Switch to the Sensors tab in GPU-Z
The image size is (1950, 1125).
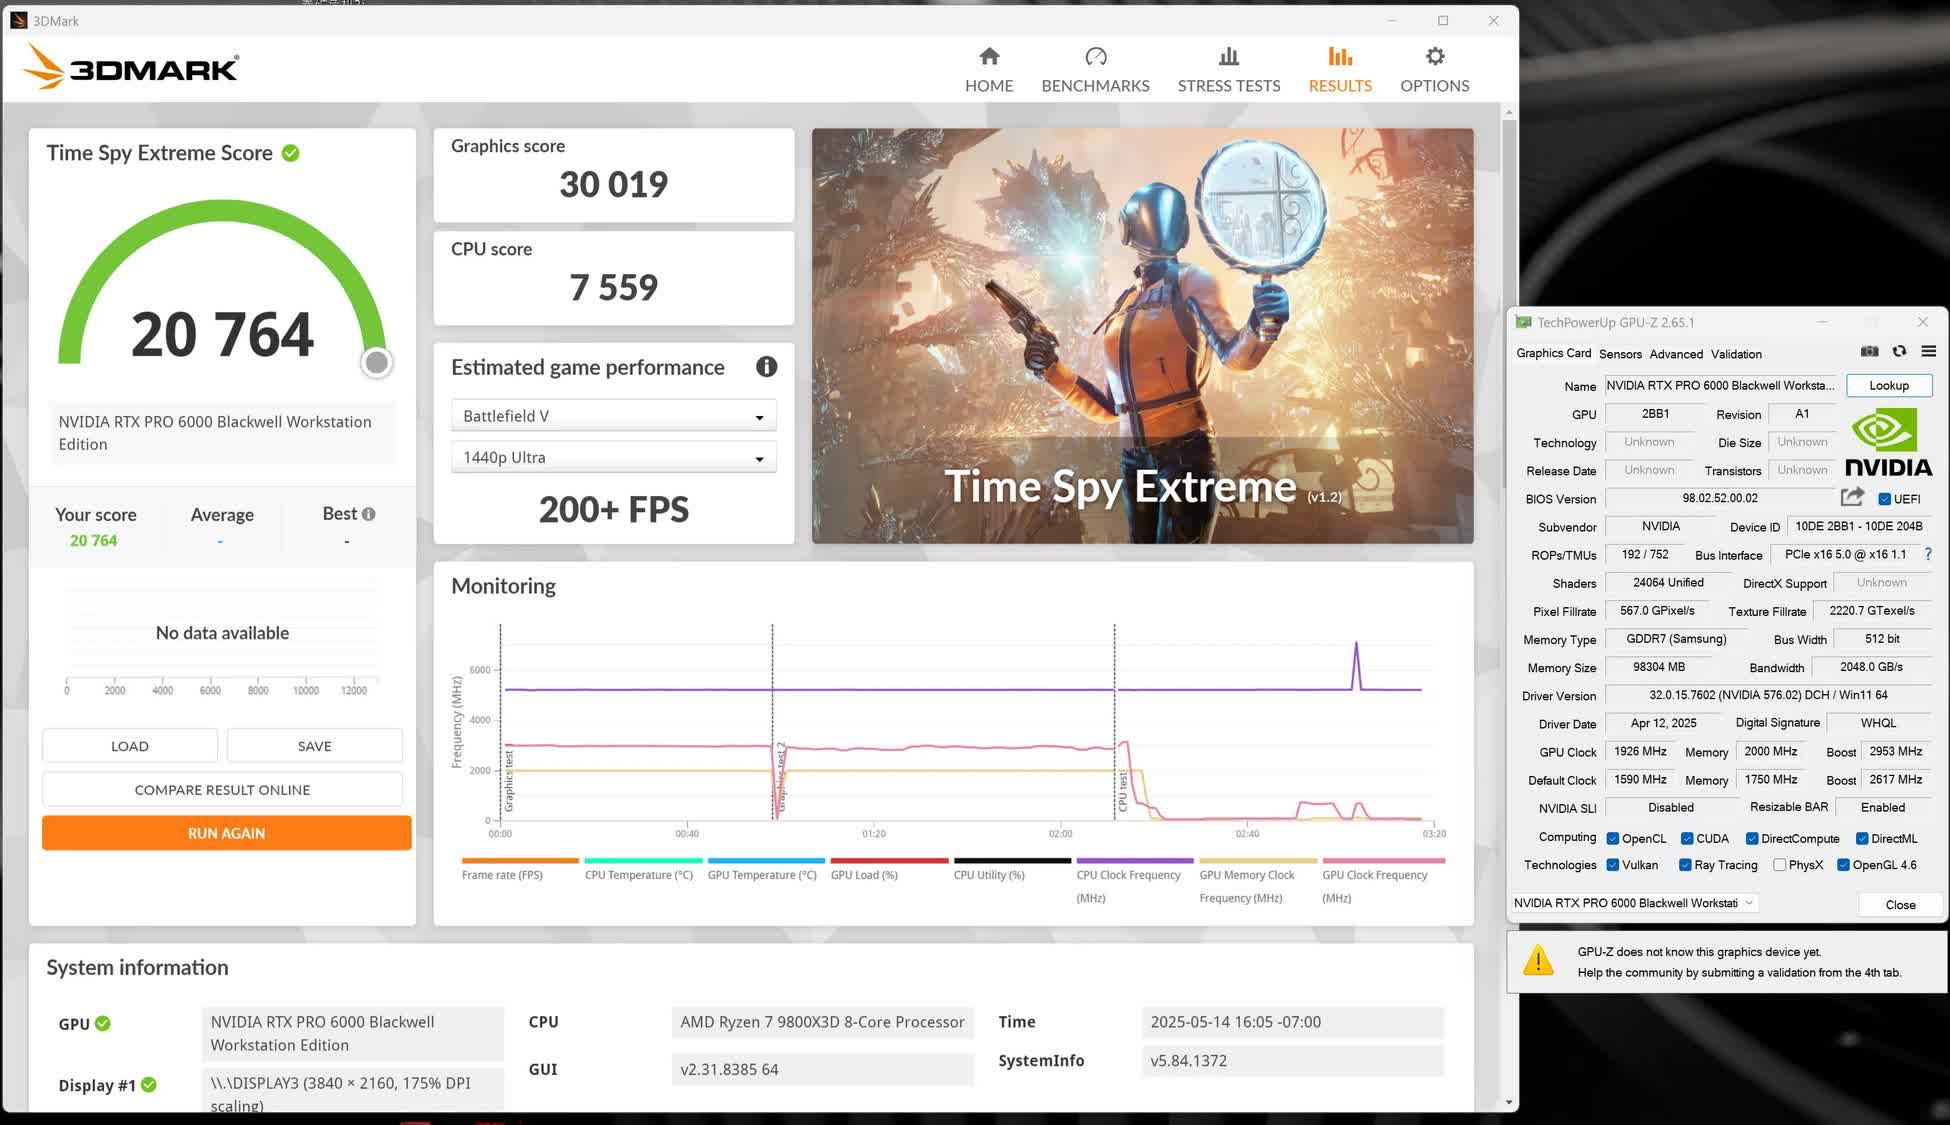(1620, 354)
